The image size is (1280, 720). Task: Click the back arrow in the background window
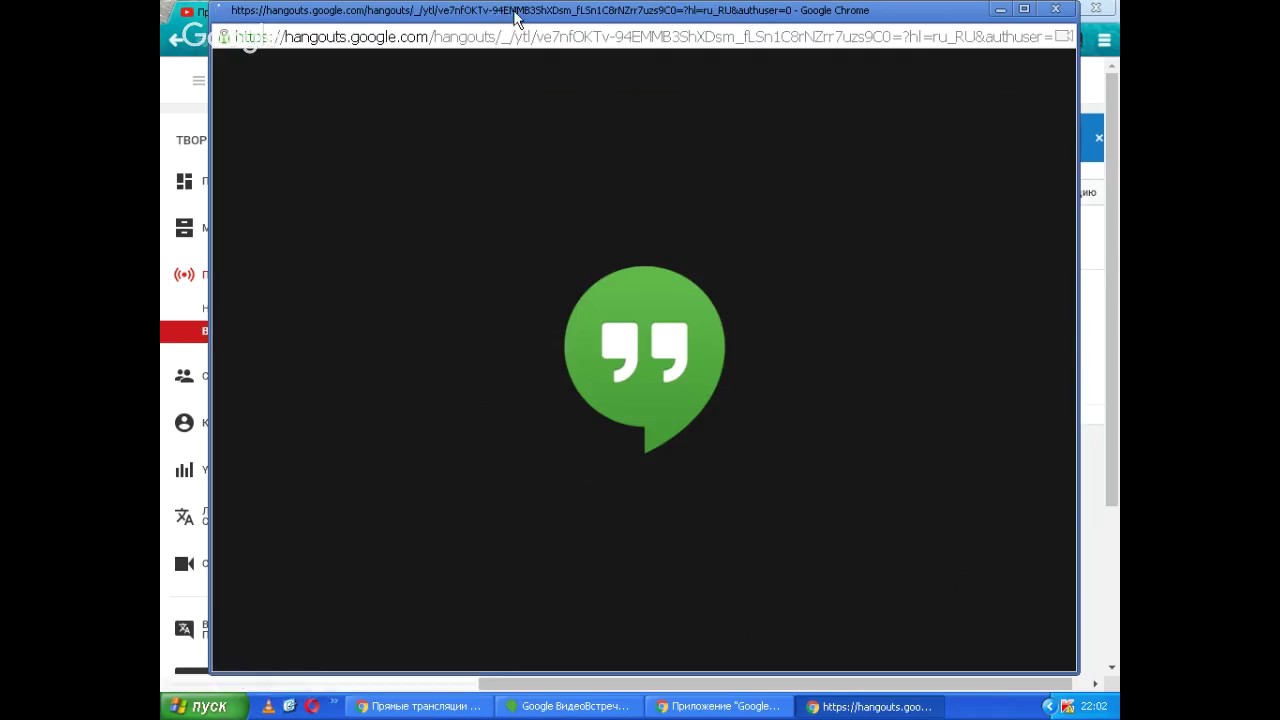[x=176, y=38]
